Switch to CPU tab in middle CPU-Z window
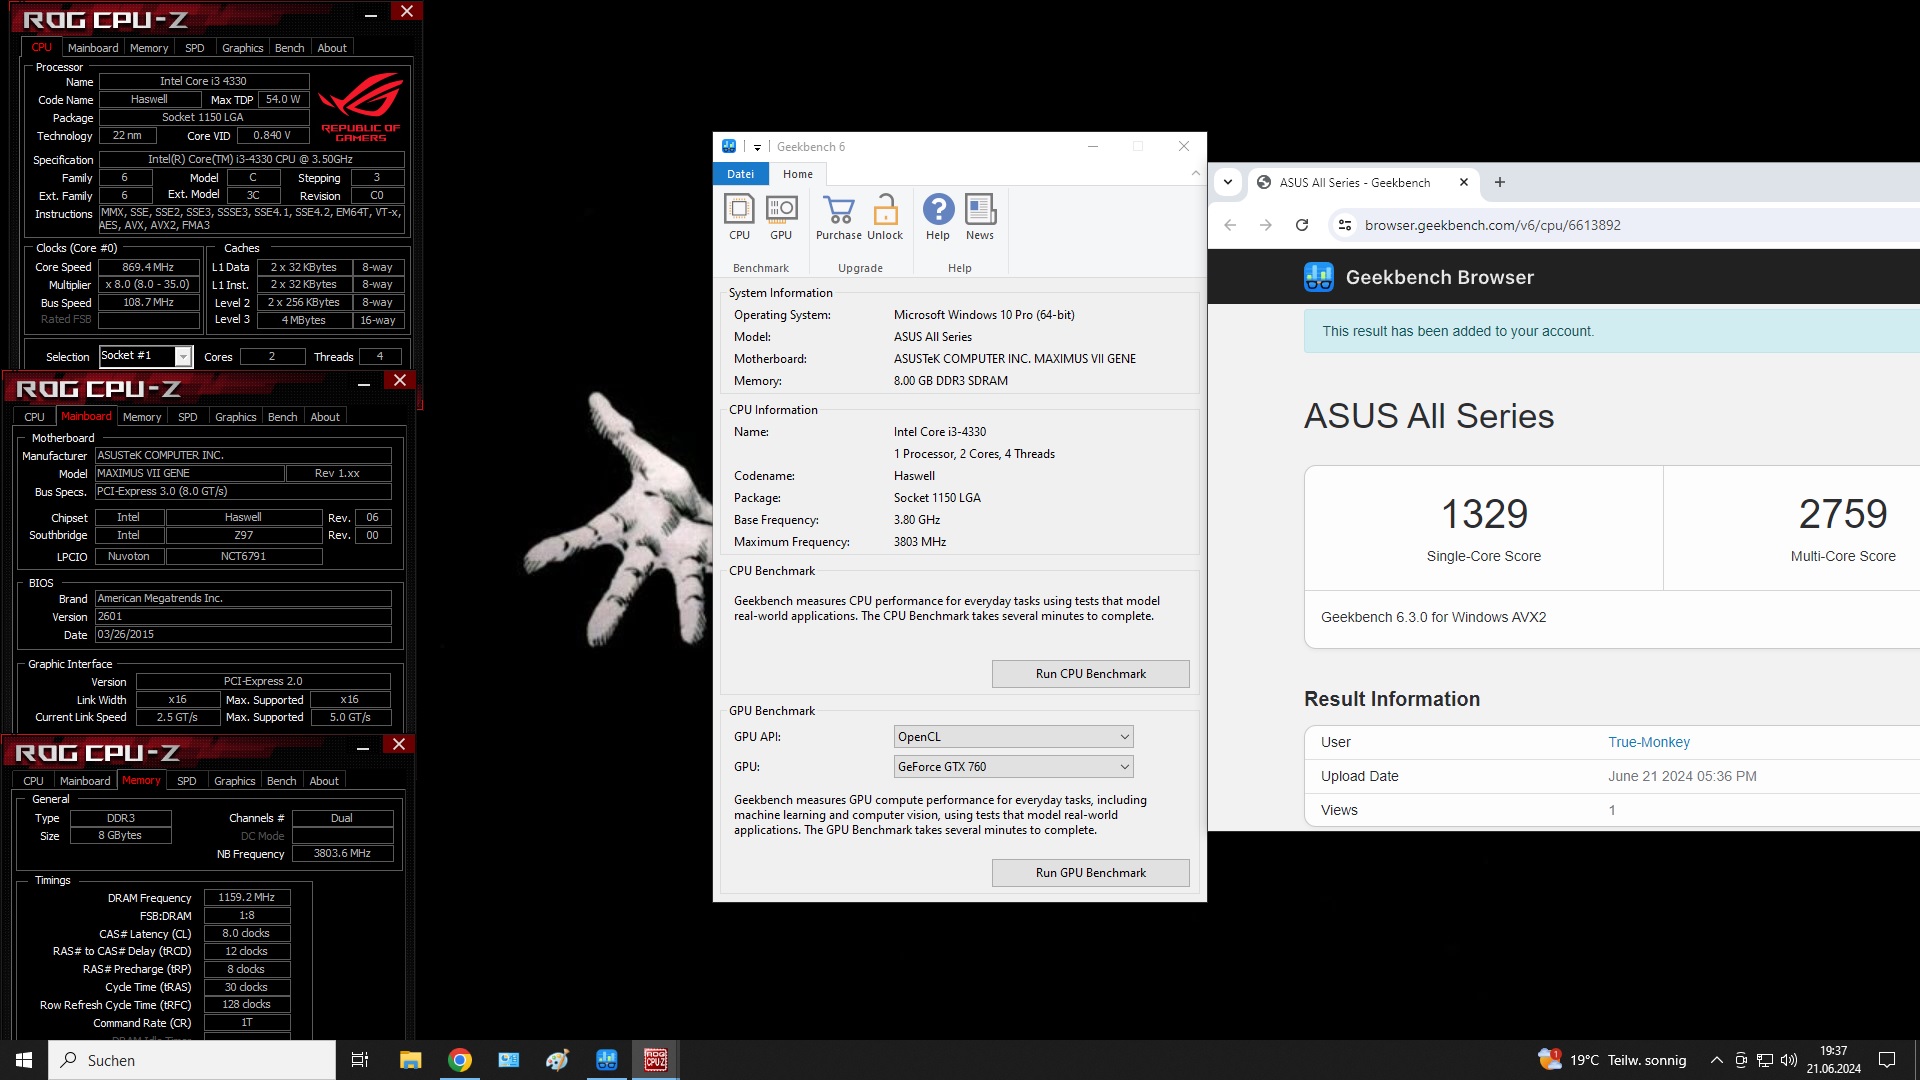 tap(35, 417)
